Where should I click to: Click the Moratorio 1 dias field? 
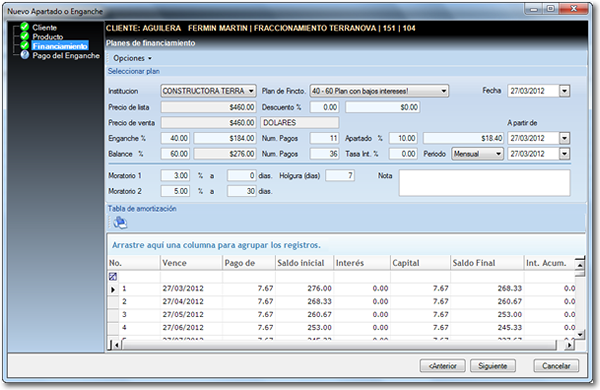point(241,176)
